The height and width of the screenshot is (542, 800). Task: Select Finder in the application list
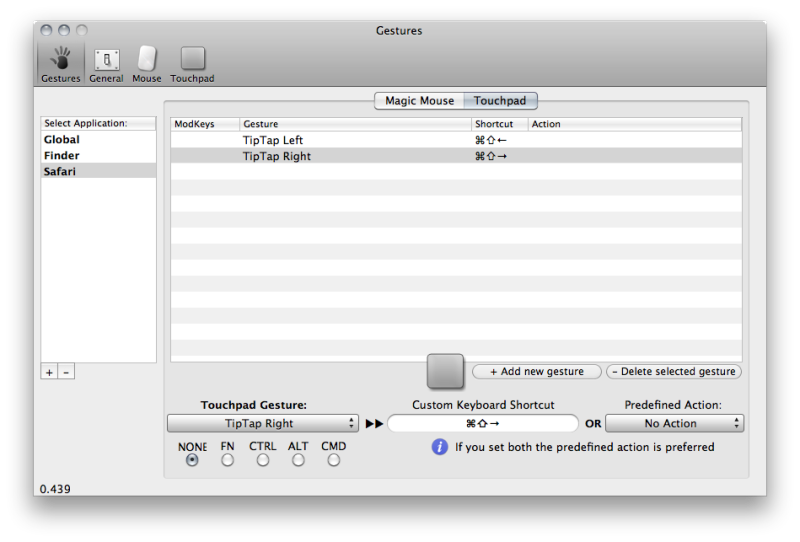98,155
